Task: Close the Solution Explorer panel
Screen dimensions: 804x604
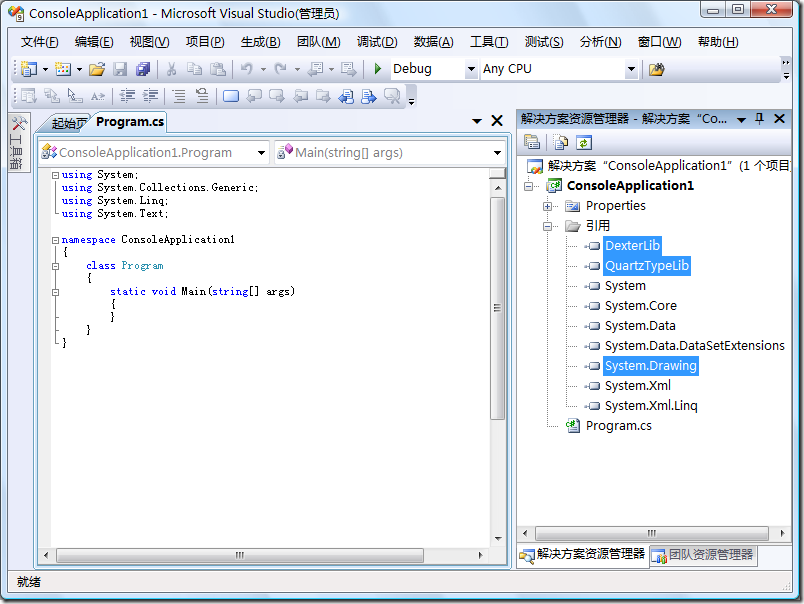Action: 779,119
